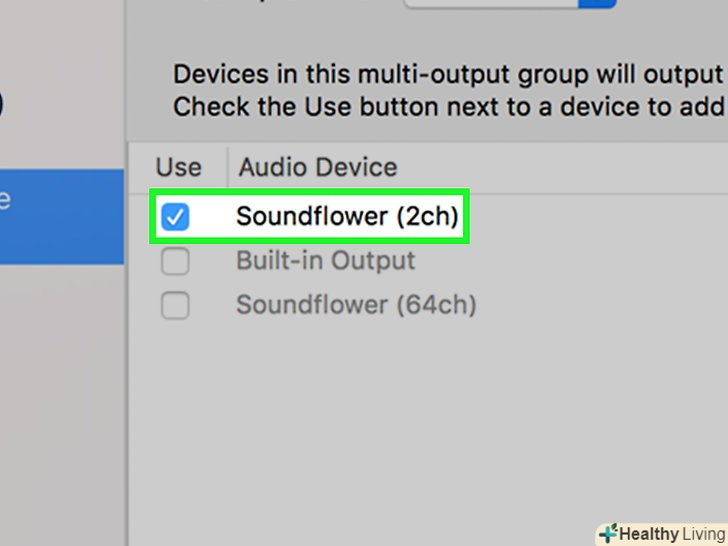728x546 pixels.
Task: Click empty sidebar area below selected device
Action: 60,400
